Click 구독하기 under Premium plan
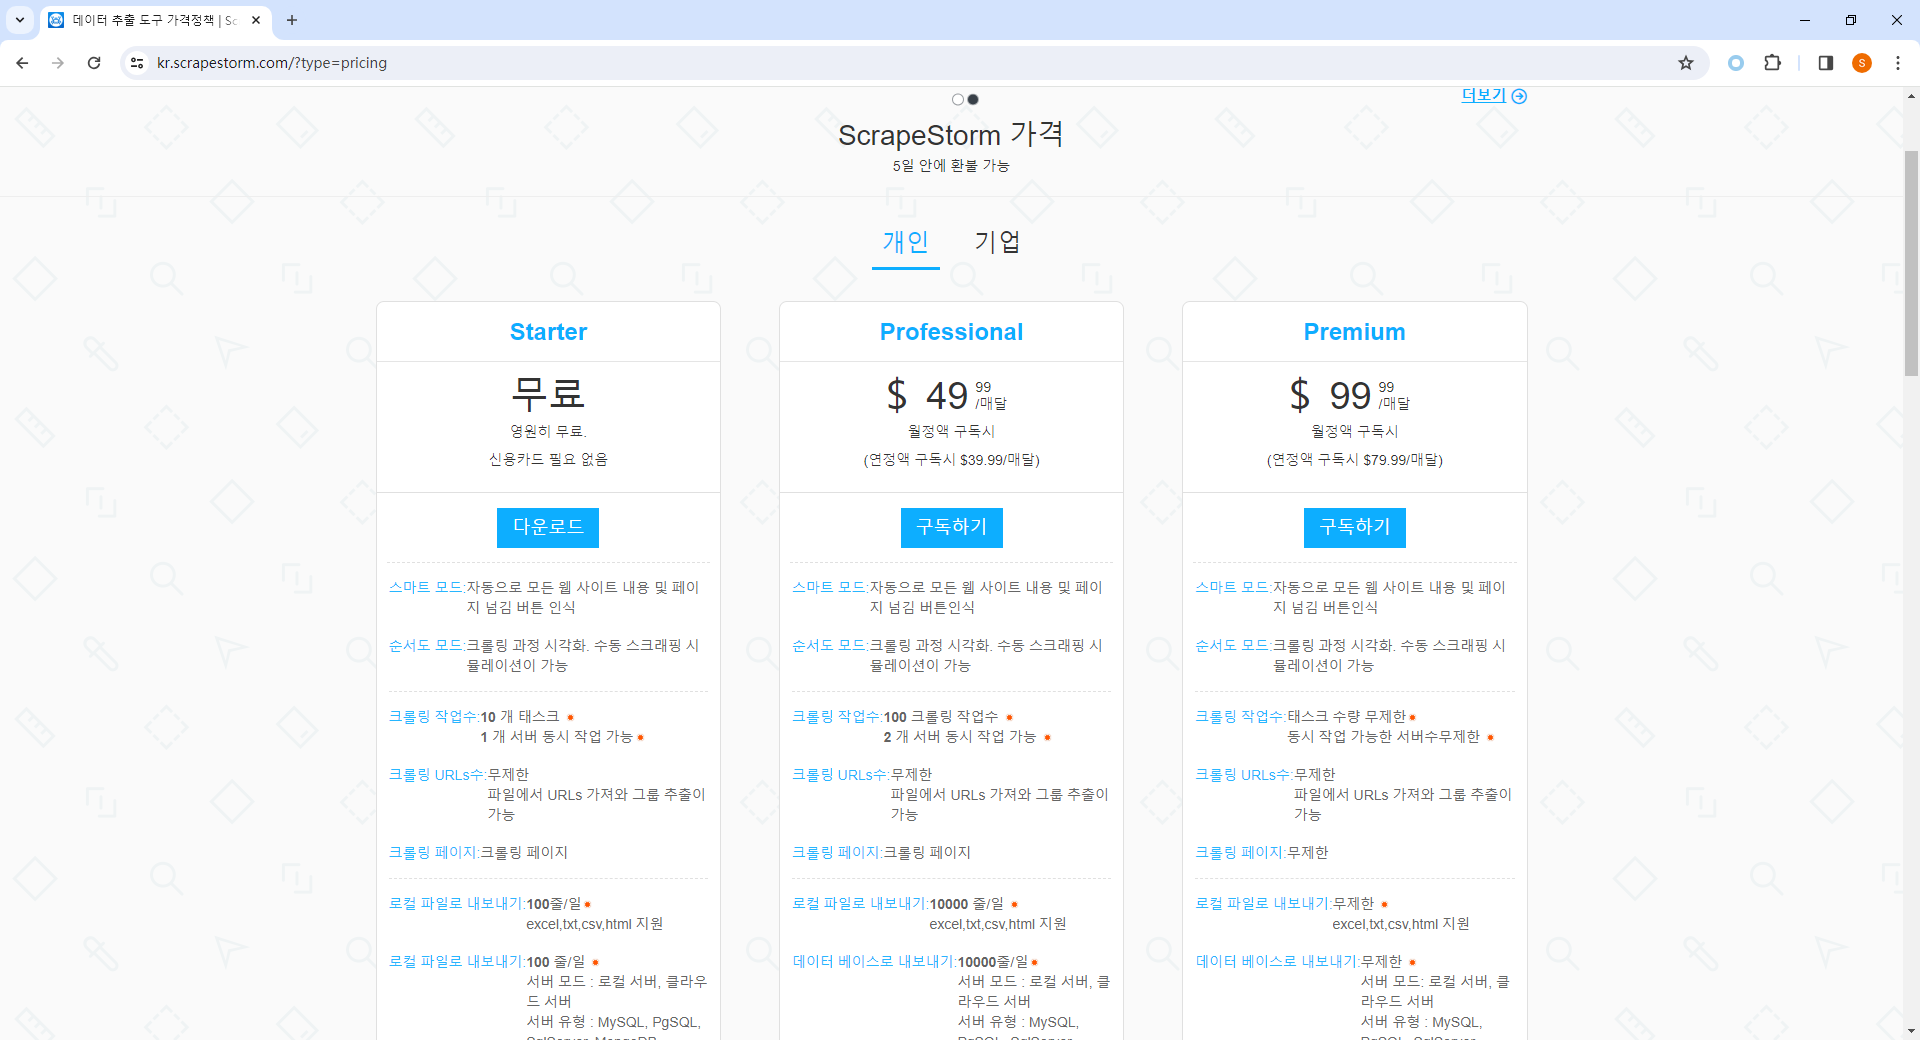 pyautogui.click(x=1354, y=527)
